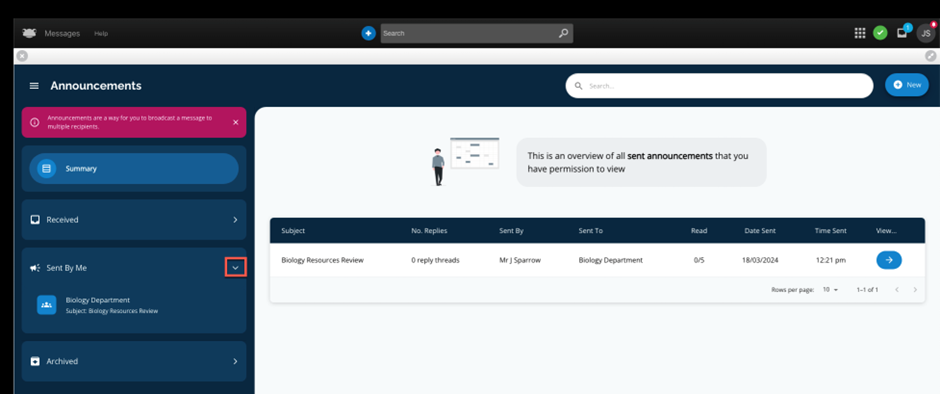The height and width of the screenshot is (394, 940).
Task: Click the green checkmark status icon
Action: tap(880, 34)
